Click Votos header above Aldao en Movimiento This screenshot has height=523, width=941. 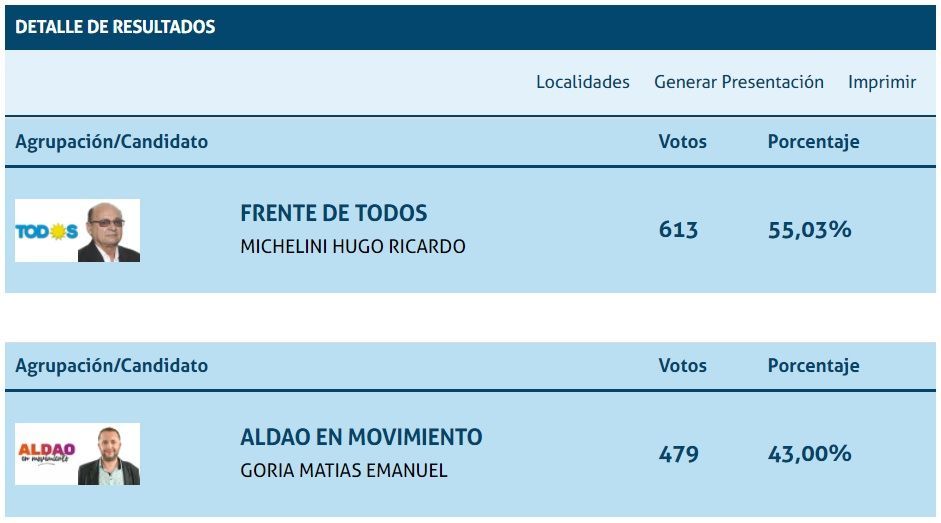[682, 366]
